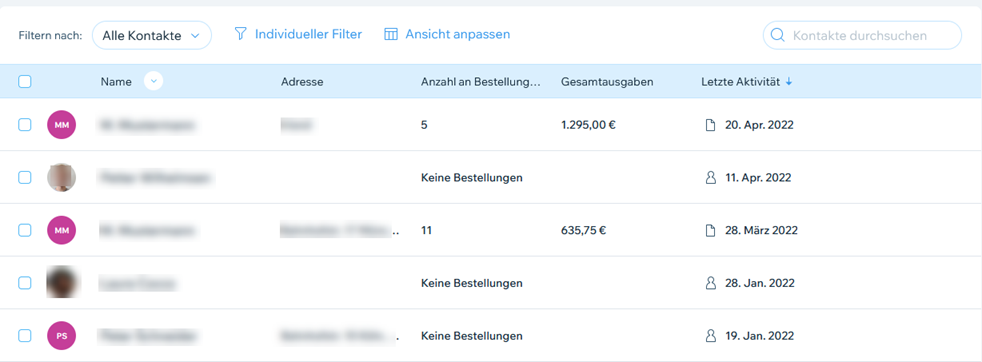Image resolution: width=982 pixels, height=362 pixels.
Task: Focus the Kontakte durchsuchen search field
Action: [x=862, y=36]
